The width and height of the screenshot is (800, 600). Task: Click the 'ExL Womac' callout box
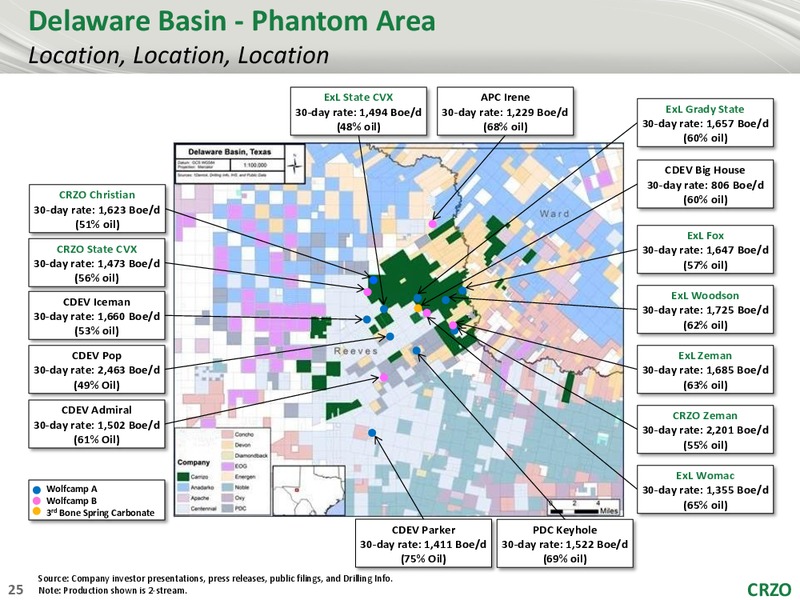point(705,489)
